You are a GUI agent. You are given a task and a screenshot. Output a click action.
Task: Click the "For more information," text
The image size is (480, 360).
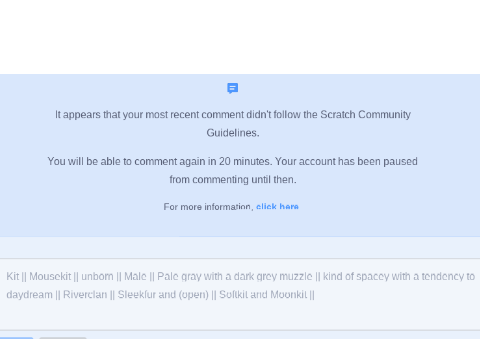pos(208,207)
